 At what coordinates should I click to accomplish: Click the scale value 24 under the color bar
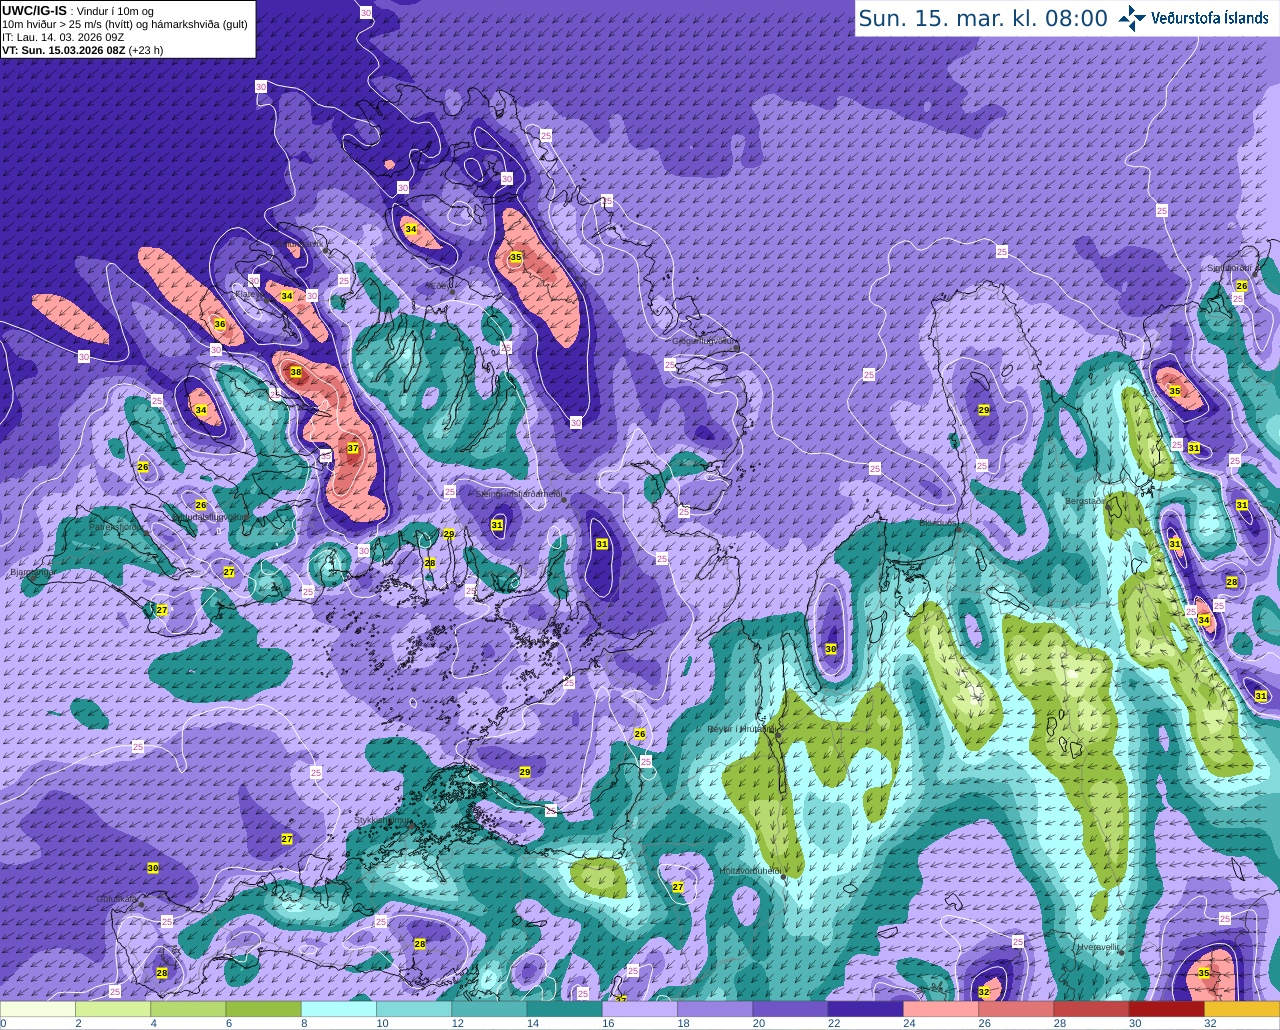click(x=909, y=1023)
